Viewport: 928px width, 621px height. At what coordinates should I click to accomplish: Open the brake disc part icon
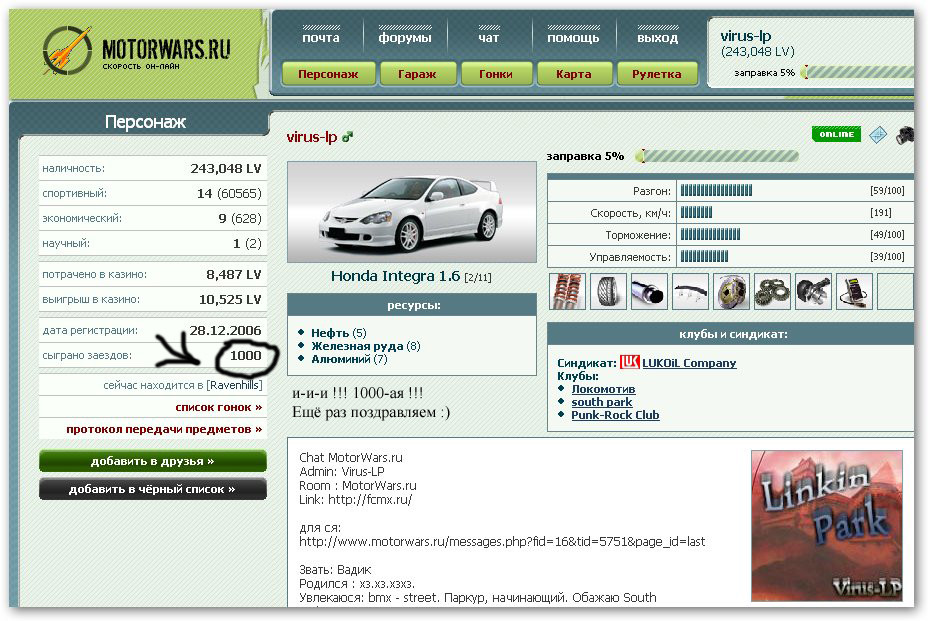731,292
